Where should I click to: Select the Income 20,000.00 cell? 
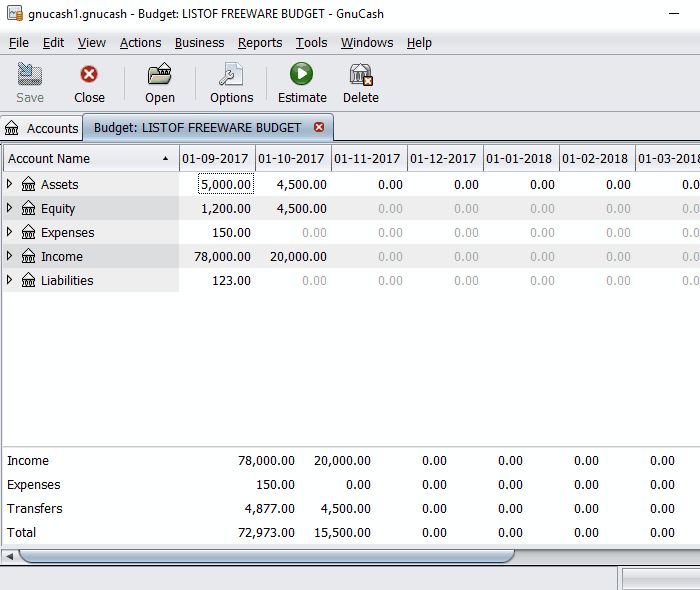click(298, 256)
